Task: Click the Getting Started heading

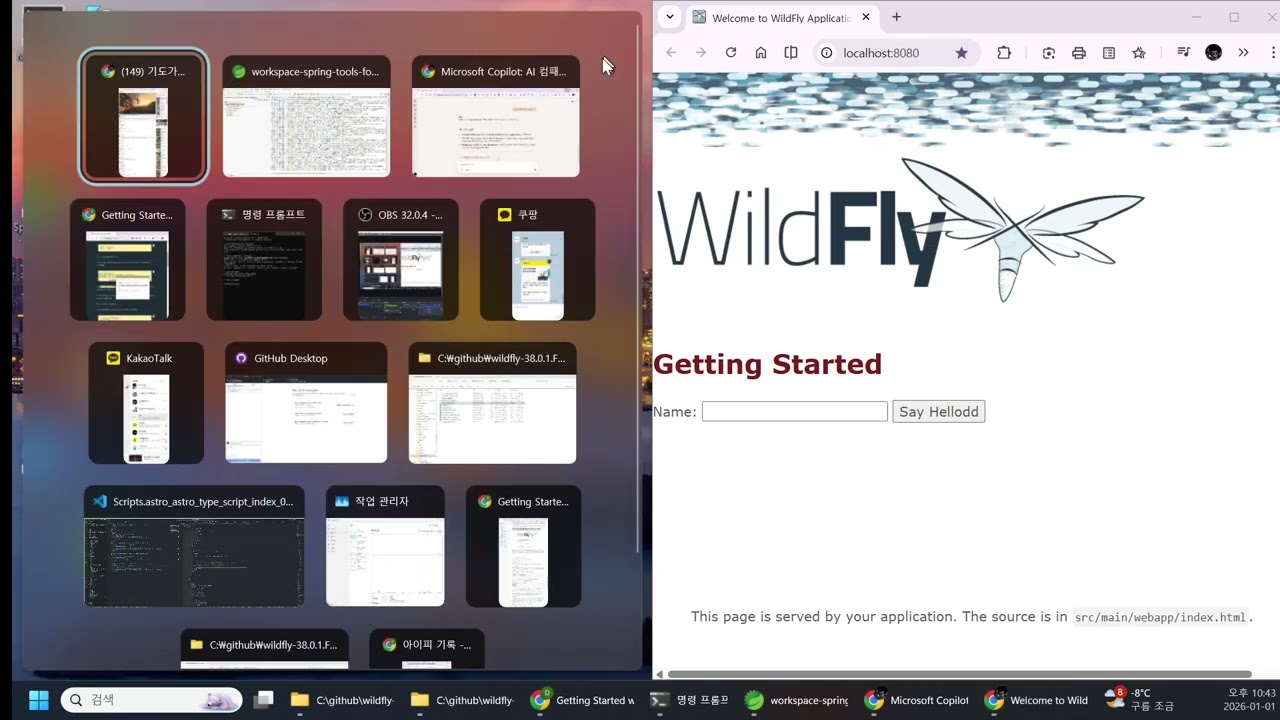Action: [767, 364]
